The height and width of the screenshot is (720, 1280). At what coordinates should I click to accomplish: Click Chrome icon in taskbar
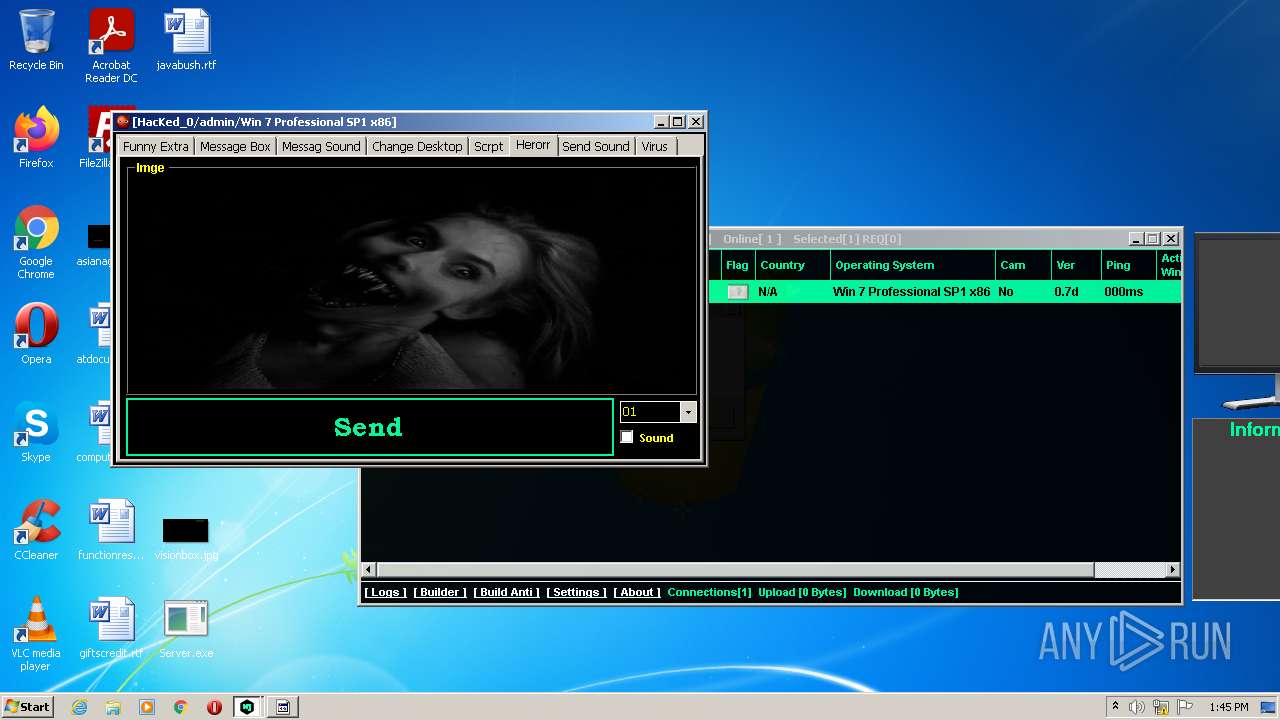pos(180,707)
